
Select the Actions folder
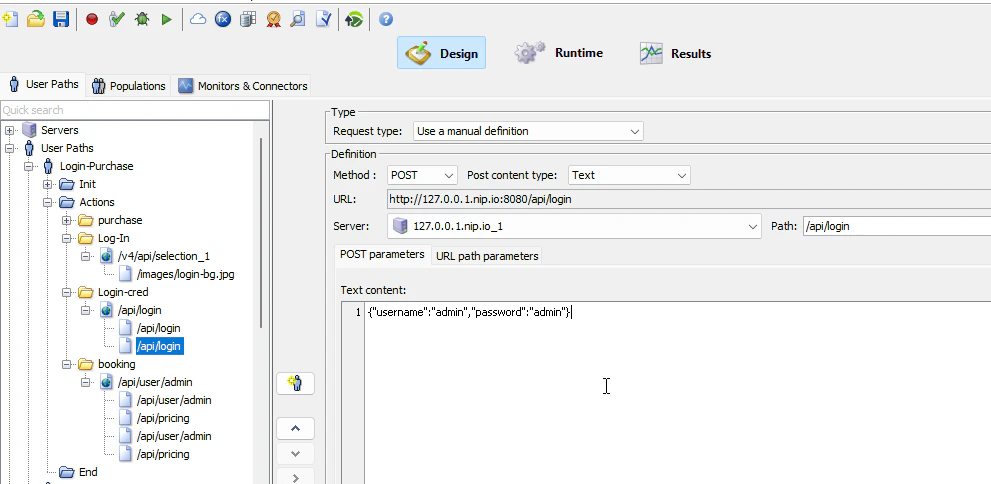click(x=97, y=202)
